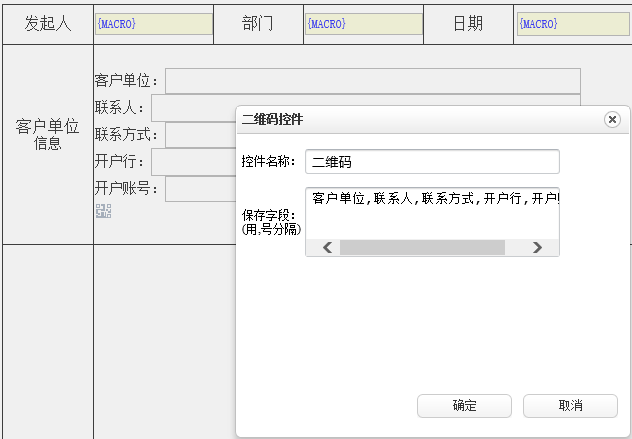Image resolution: width=632 pixels, height=439 pixels.
Task: Close the 二维码控件 dialog
Action: 612,119
